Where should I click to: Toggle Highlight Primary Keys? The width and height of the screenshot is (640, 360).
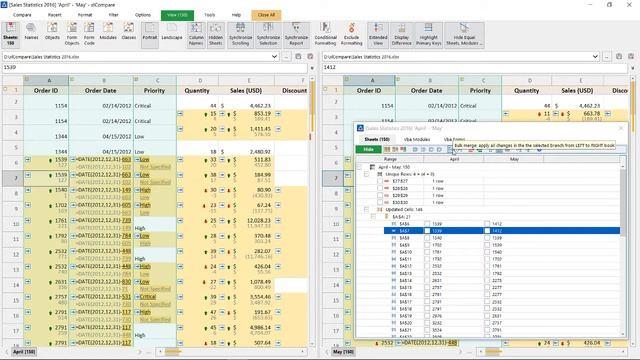click(x=429, y=35)
